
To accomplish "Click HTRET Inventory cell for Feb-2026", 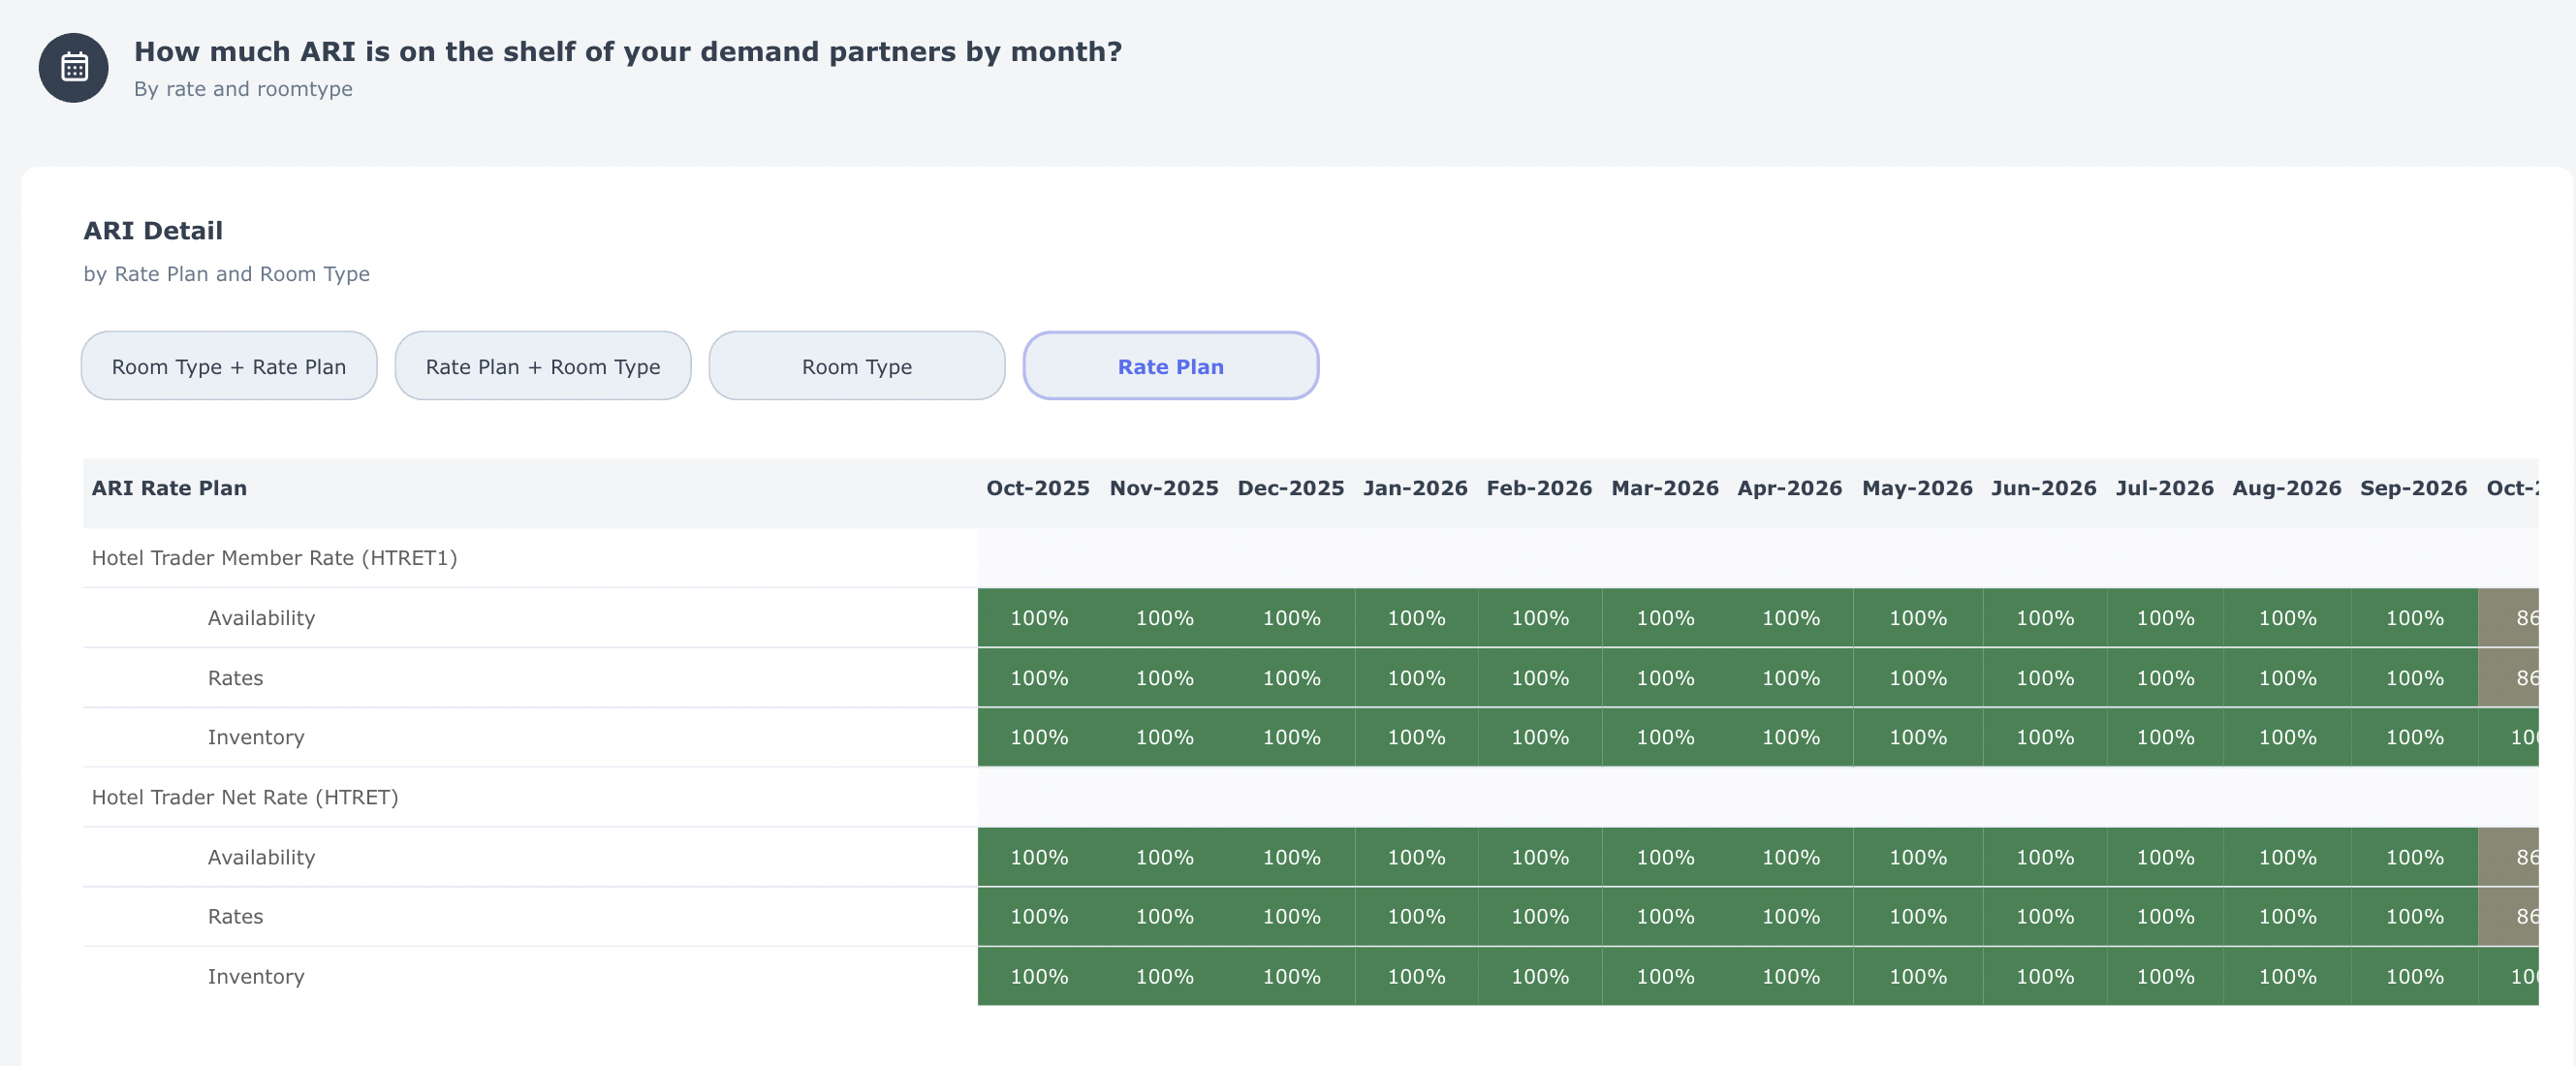I will coord(1539,976).
